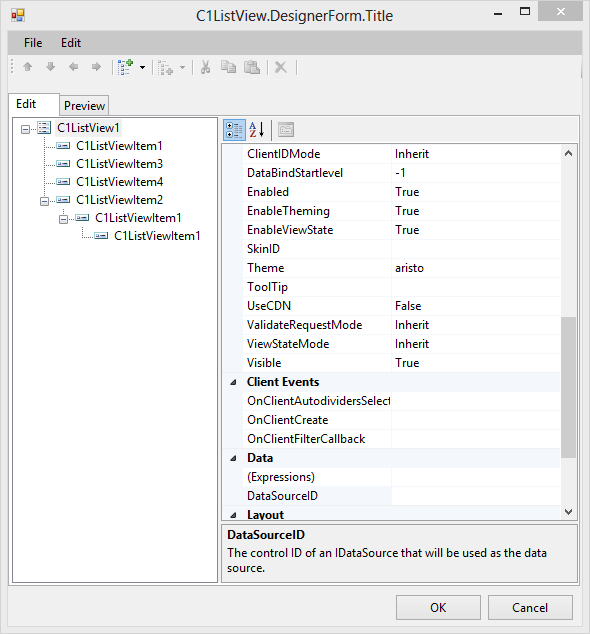Toggle the Alphabetical sort button in the property grid
Screen dimensions: 590x634
pyautogui.click(x=257, y=130)
